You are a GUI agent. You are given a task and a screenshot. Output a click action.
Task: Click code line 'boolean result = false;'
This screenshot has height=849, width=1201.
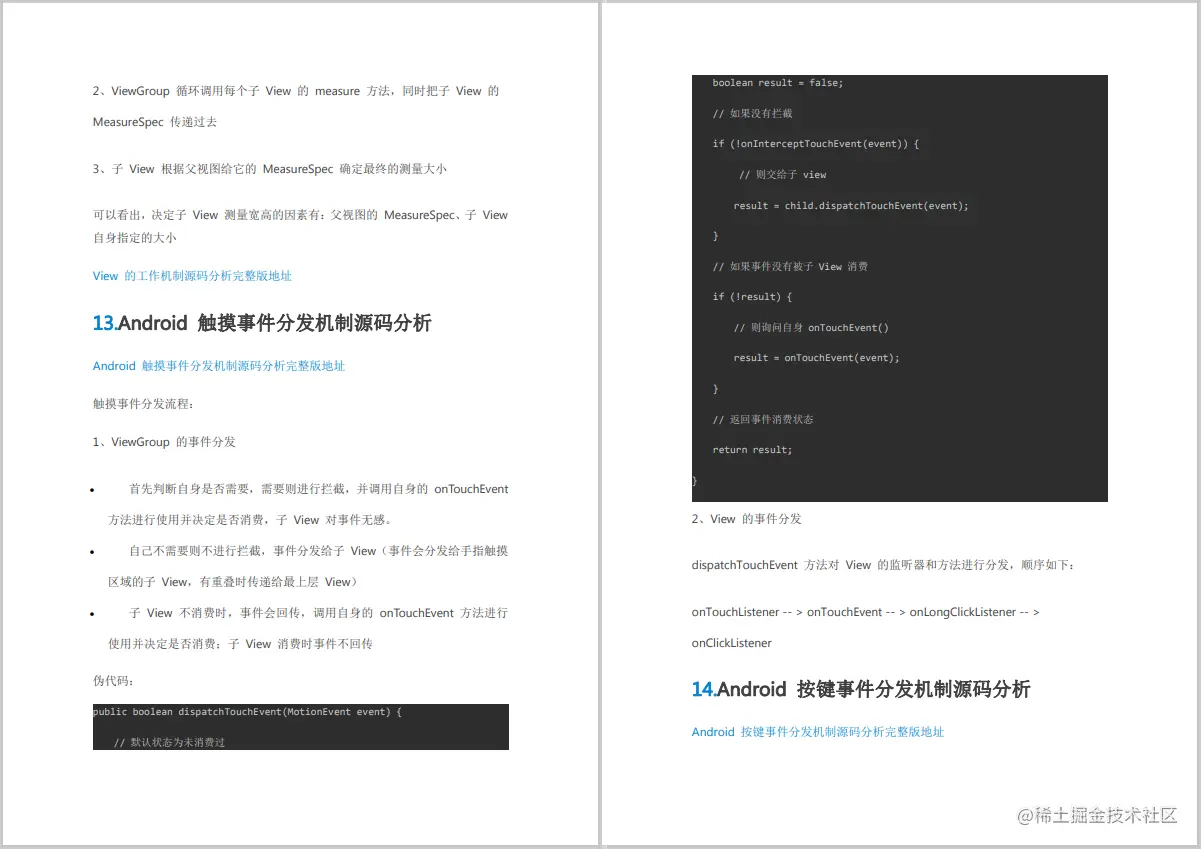[778, 83]
